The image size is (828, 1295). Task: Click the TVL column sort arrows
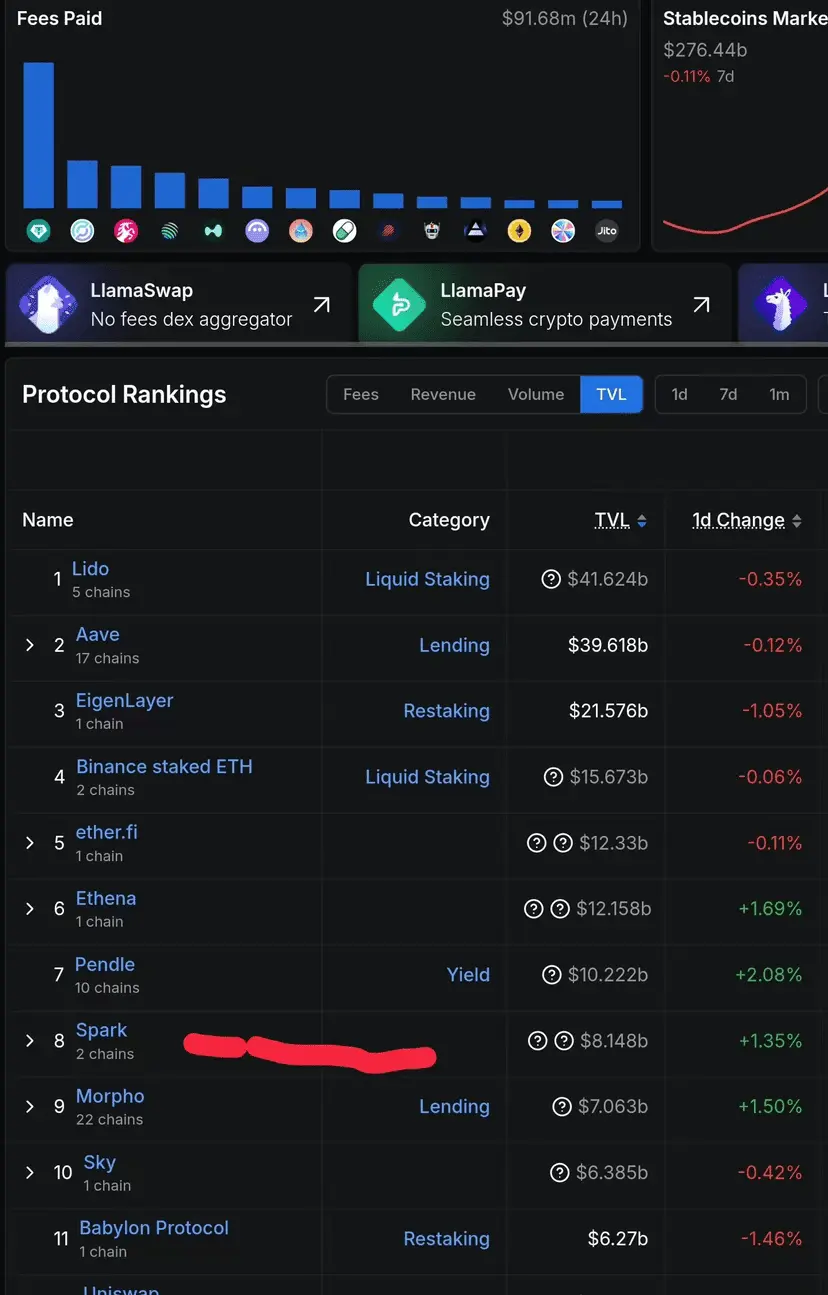[x=642, y=521]
